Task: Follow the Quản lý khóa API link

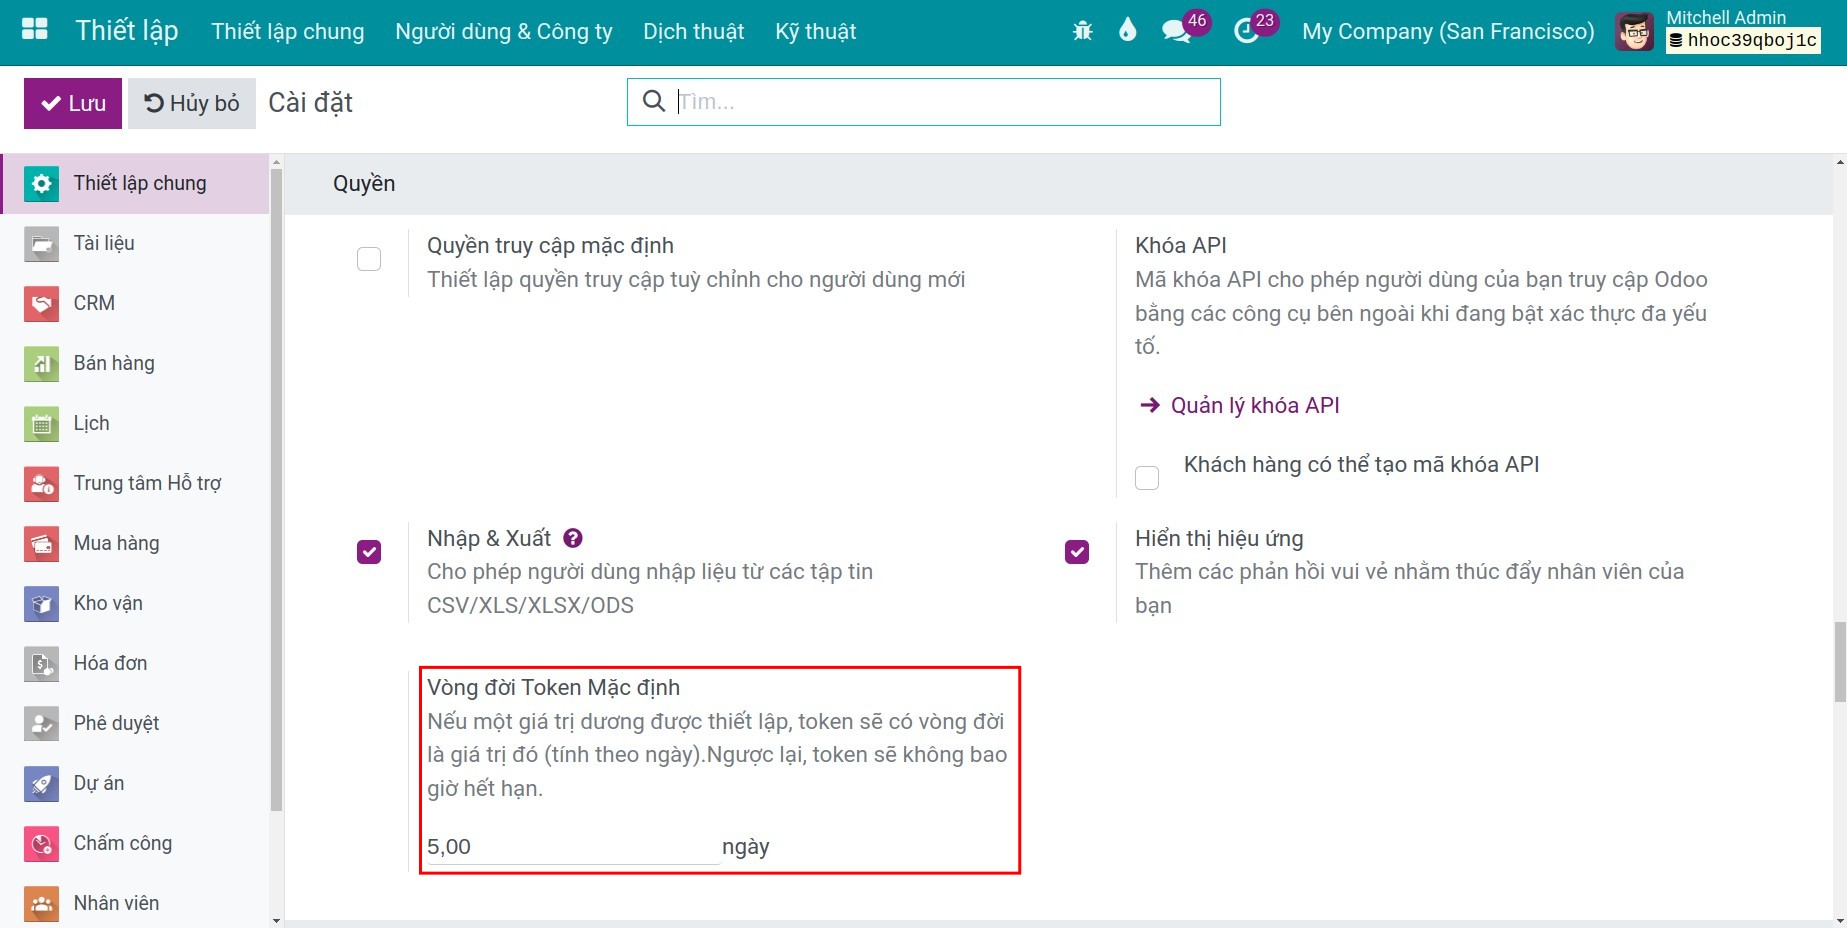Action: pos(1252,405)
